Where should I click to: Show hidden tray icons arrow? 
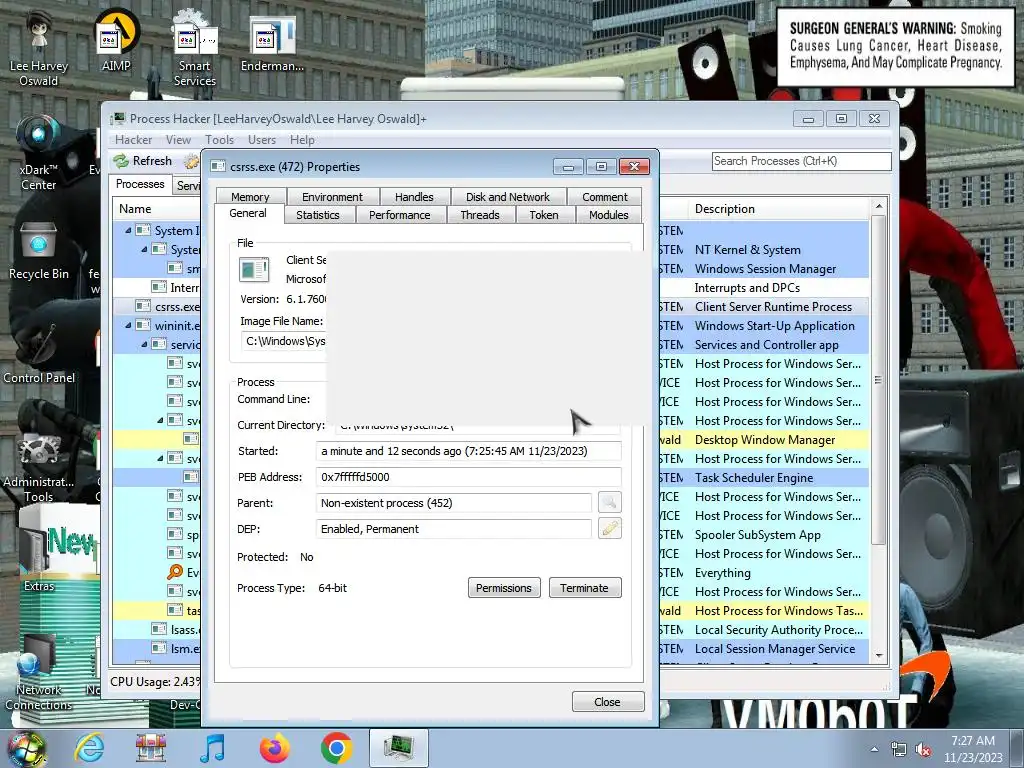(x=874, y=750)
